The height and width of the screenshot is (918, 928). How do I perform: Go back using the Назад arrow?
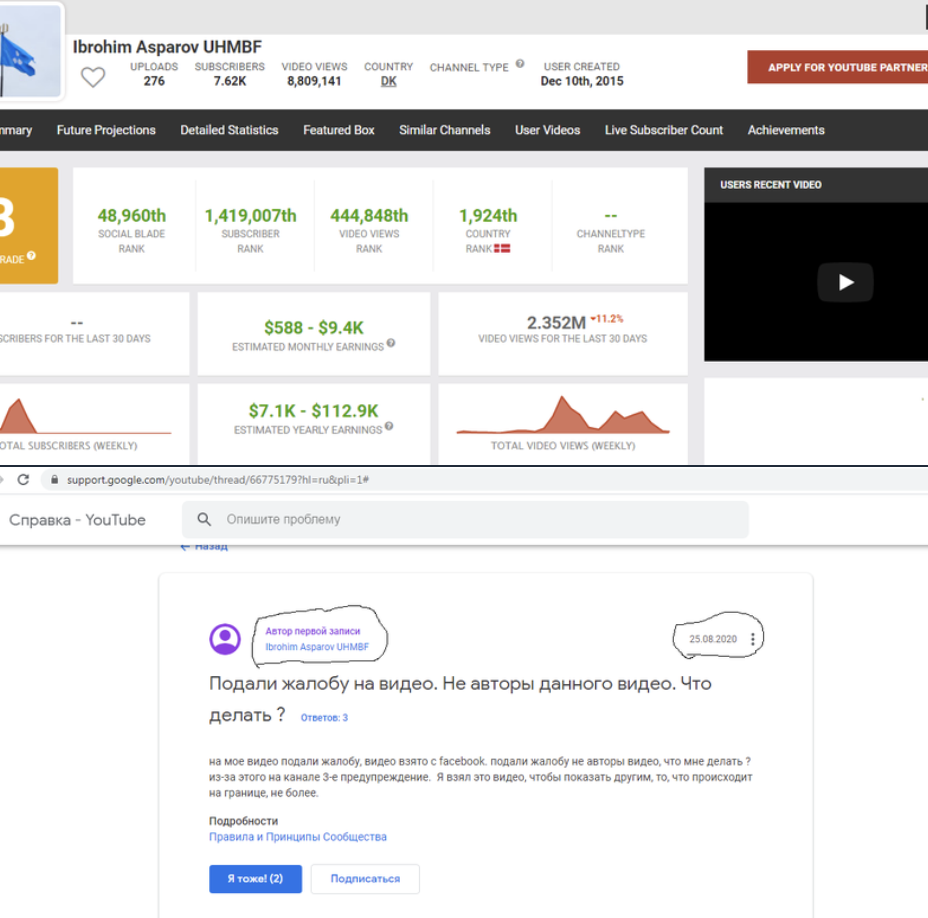click(x=204, y=547)
